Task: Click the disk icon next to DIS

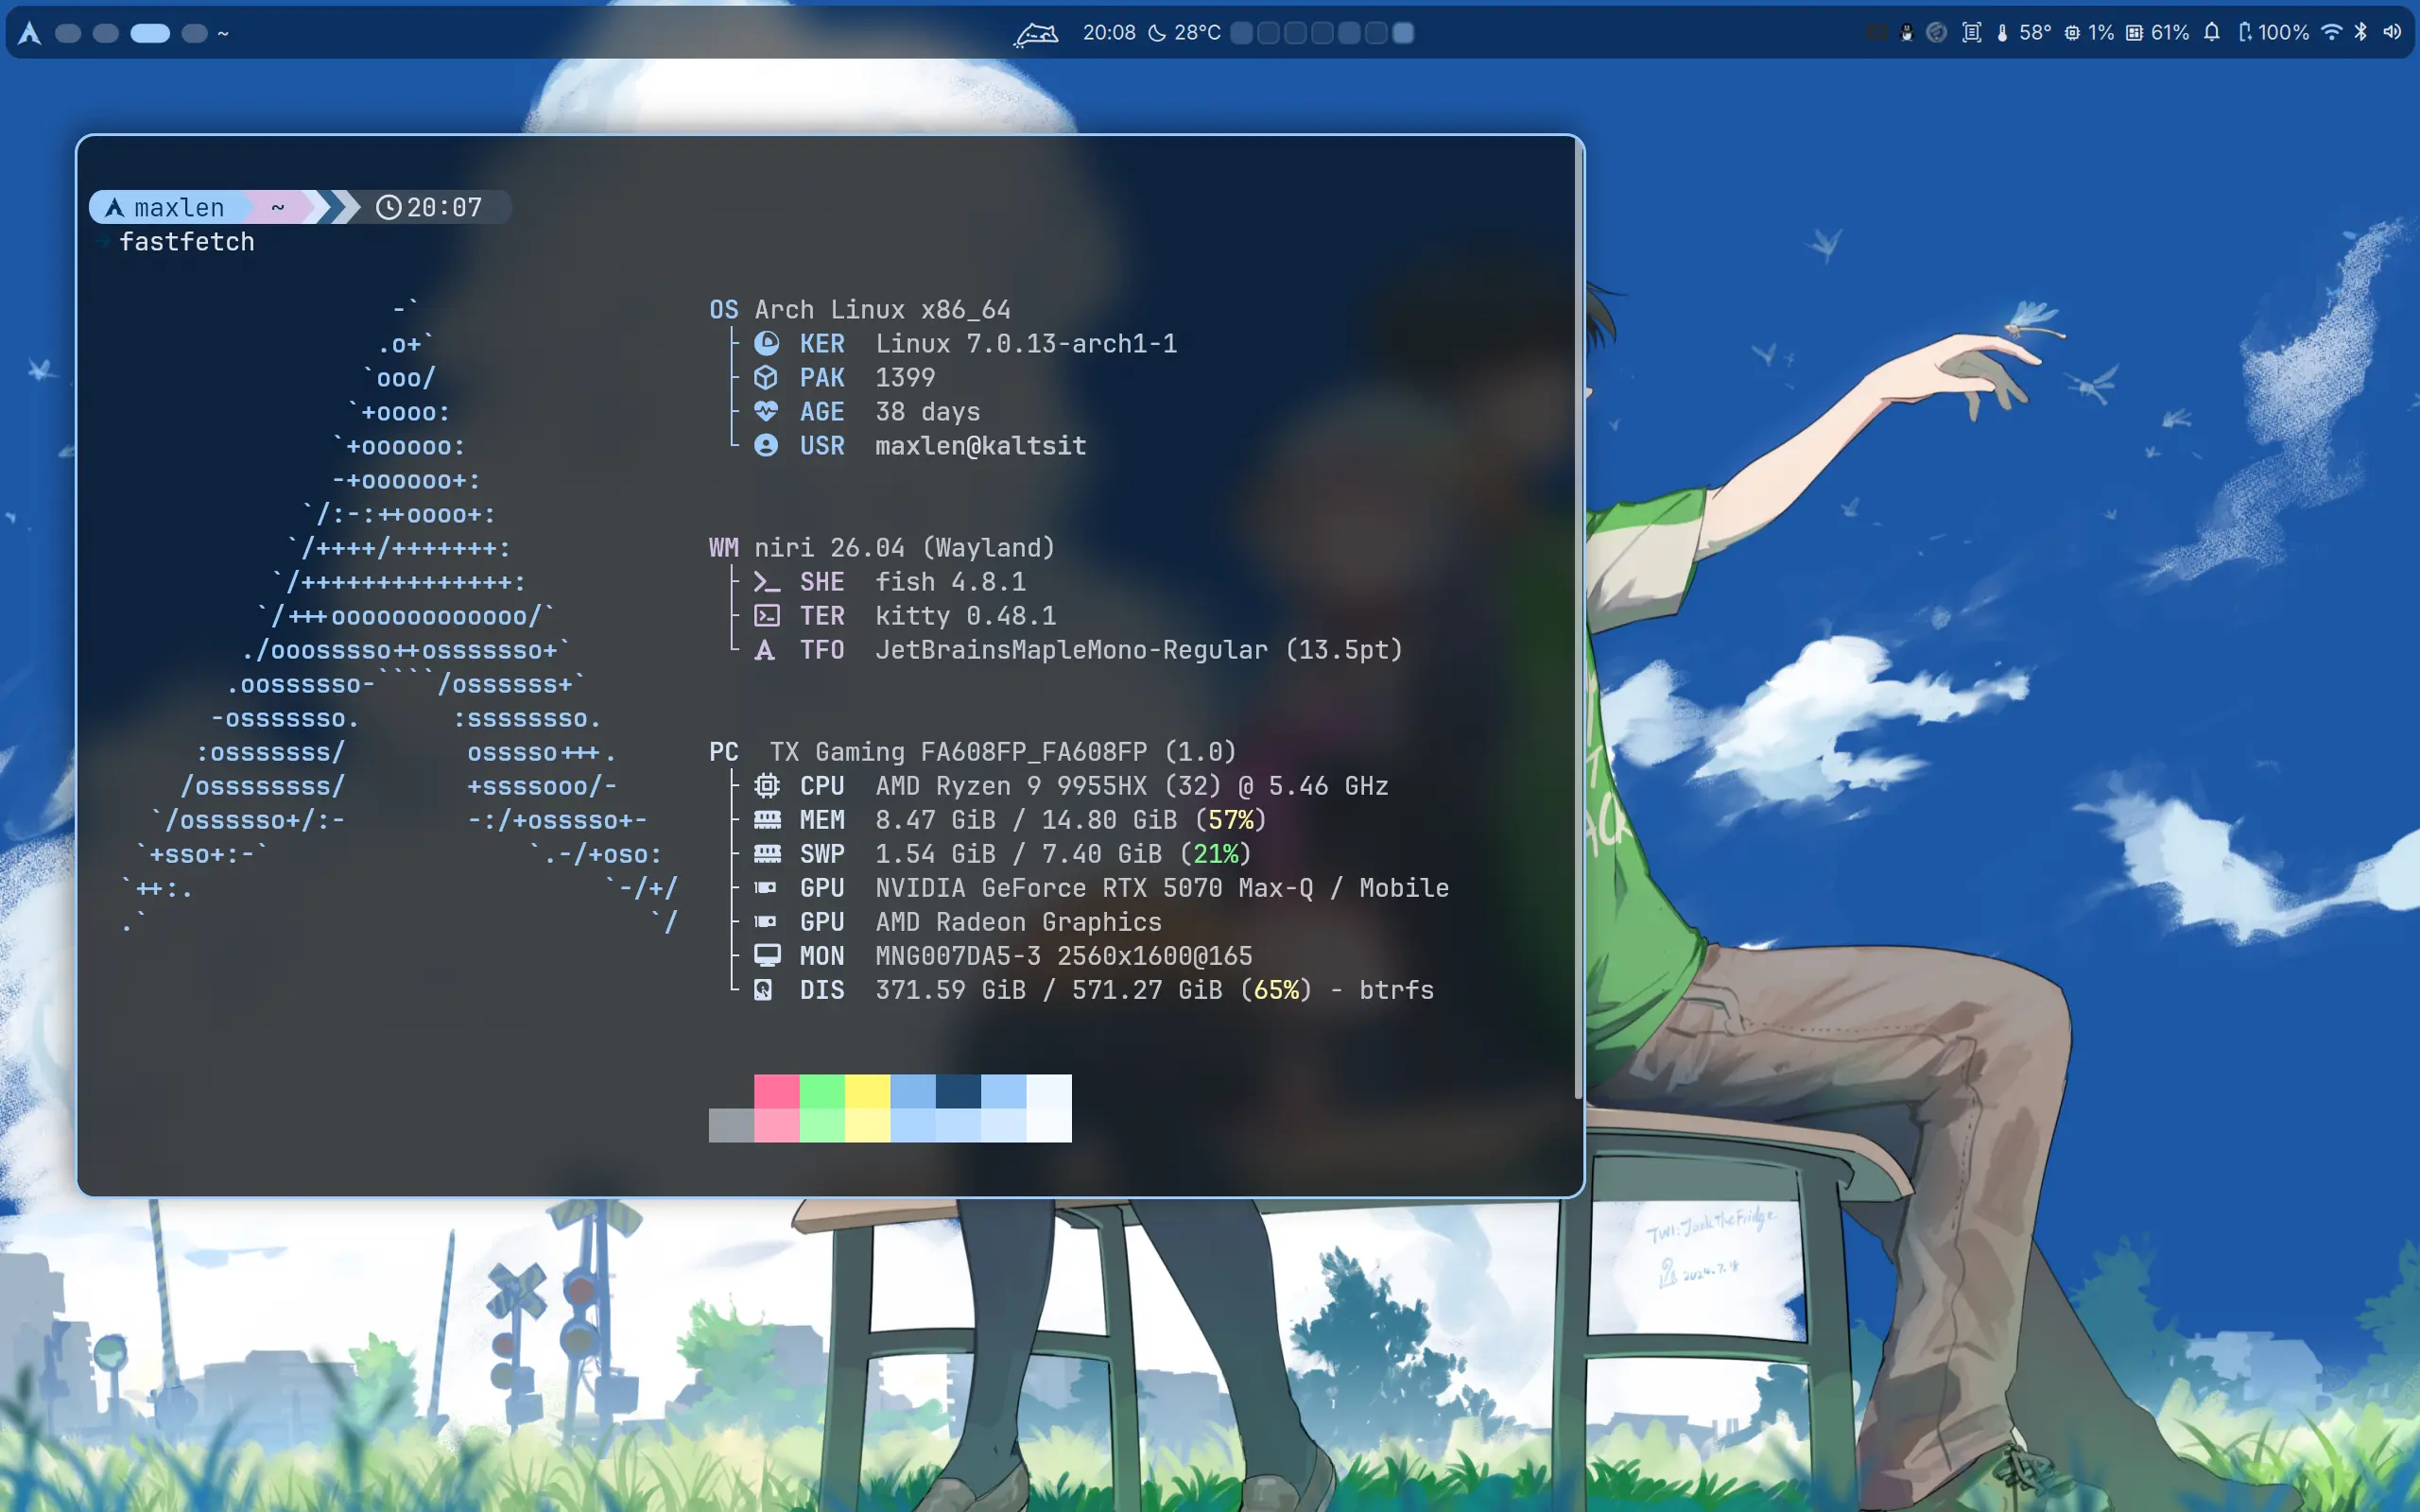Action: tap(763, 990)
